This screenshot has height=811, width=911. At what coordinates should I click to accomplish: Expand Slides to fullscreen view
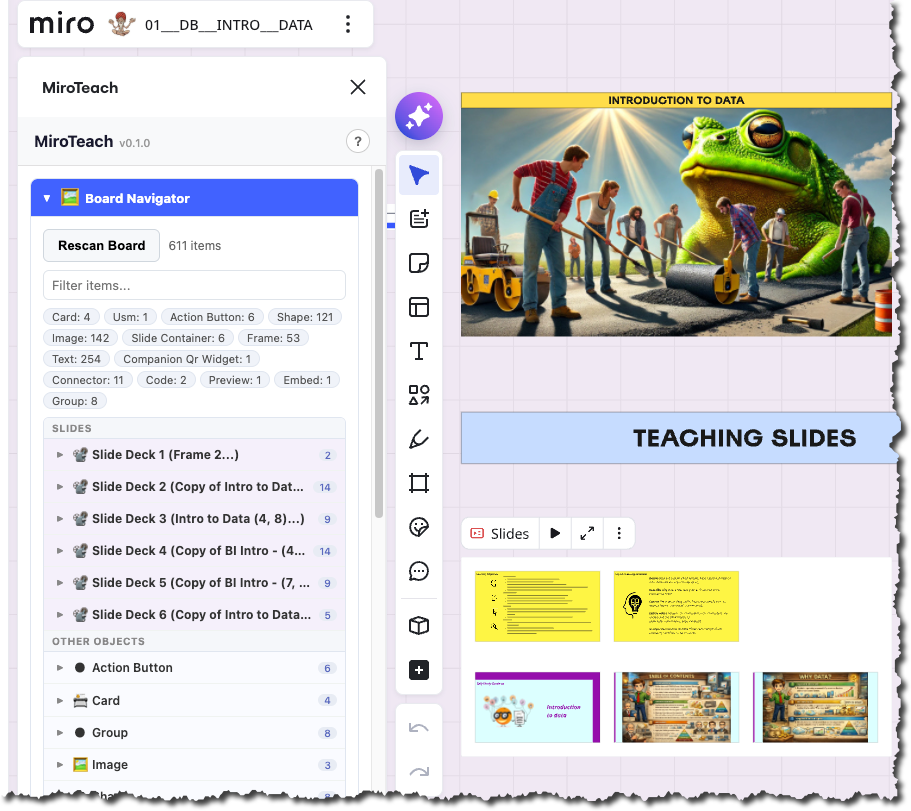[587, 533]
